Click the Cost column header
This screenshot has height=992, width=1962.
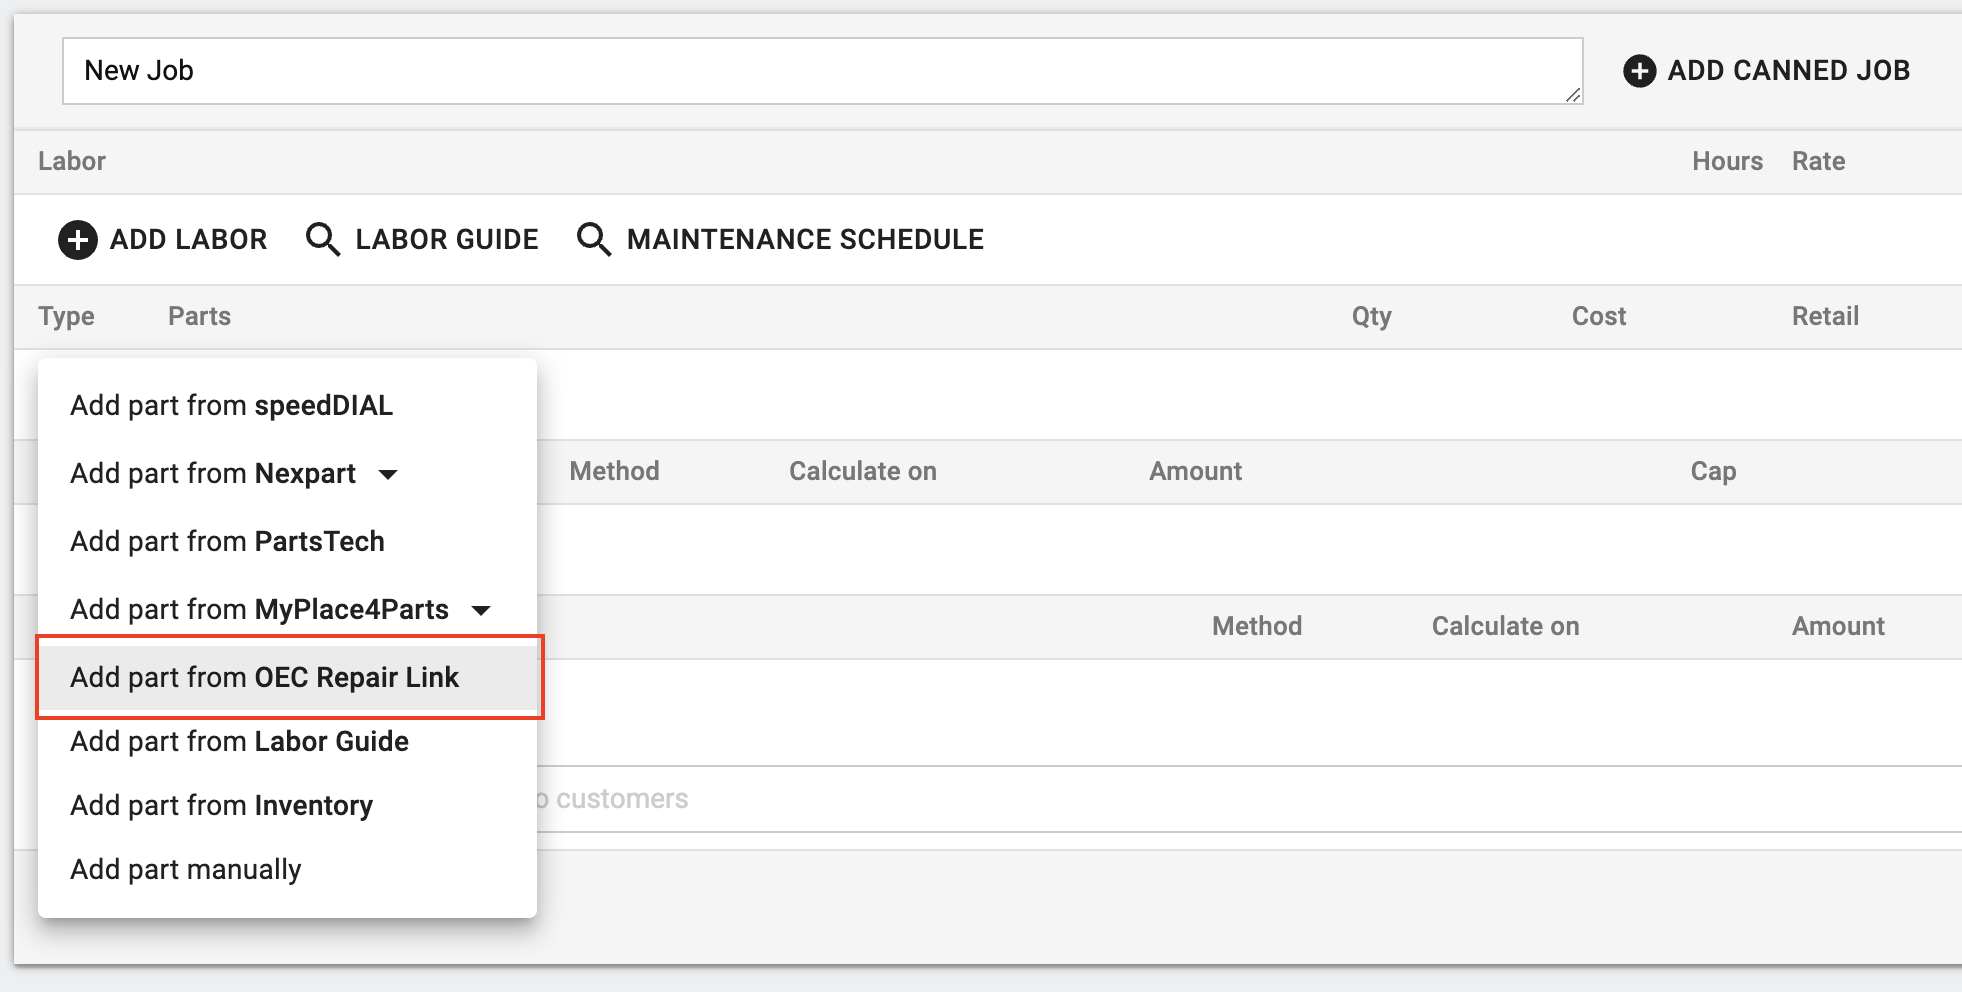click(1598, 317)
